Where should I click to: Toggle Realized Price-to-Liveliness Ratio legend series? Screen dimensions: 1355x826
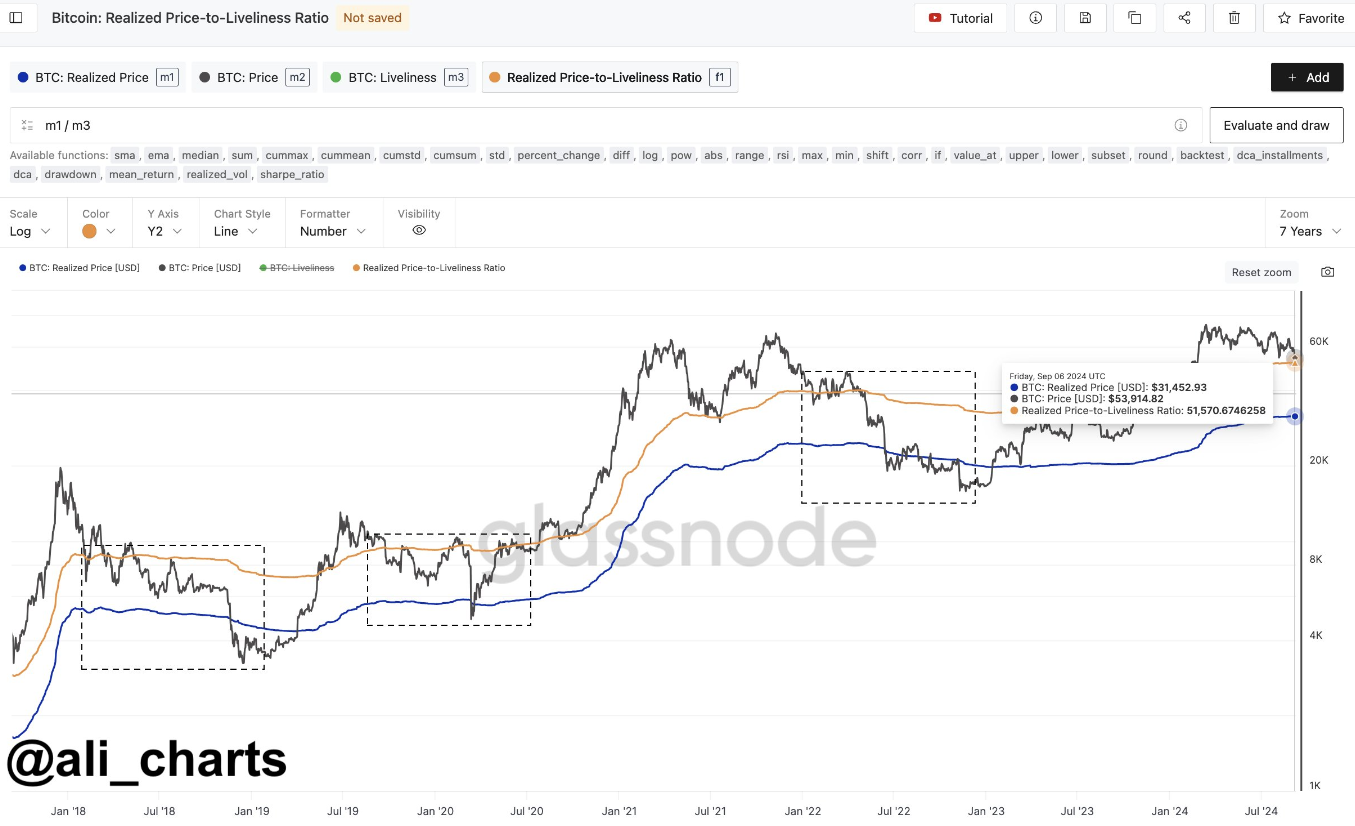tap(429, 268)
